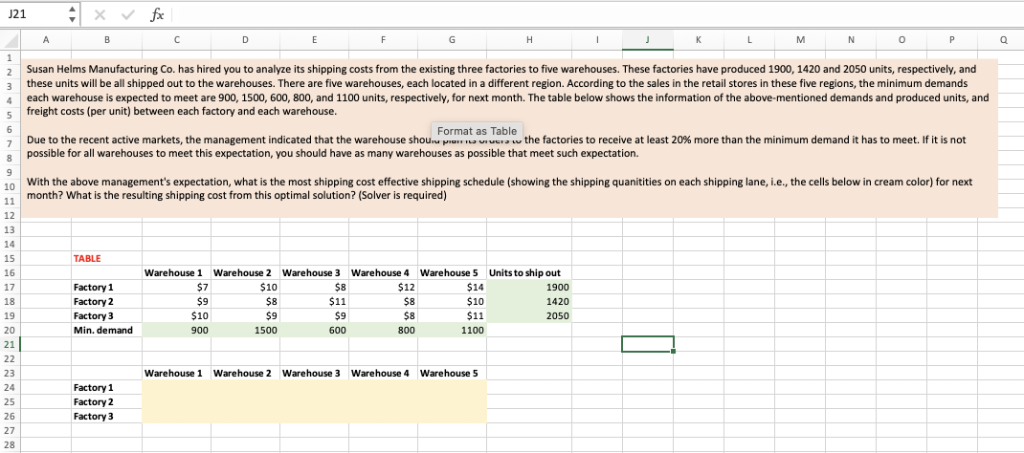This screenshot has width=1024, height=453.
Task: Click the Select All corner triangle
Action: point(11,40)
